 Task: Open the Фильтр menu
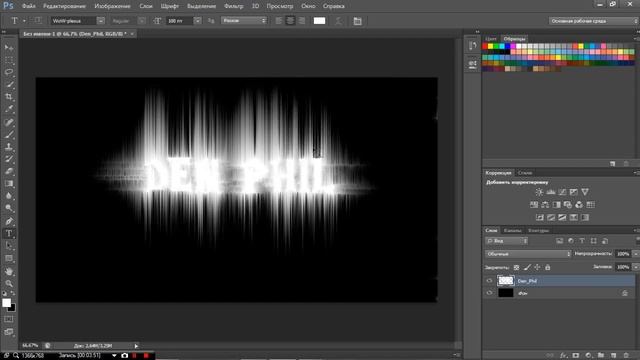point(233,6)
